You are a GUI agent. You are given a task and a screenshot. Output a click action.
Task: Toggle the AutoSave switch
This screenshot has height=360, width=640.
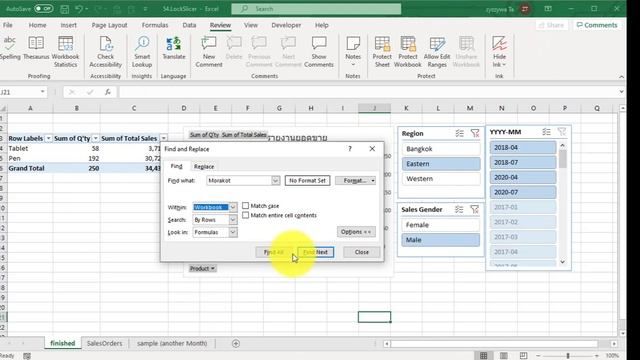(43, 9)
